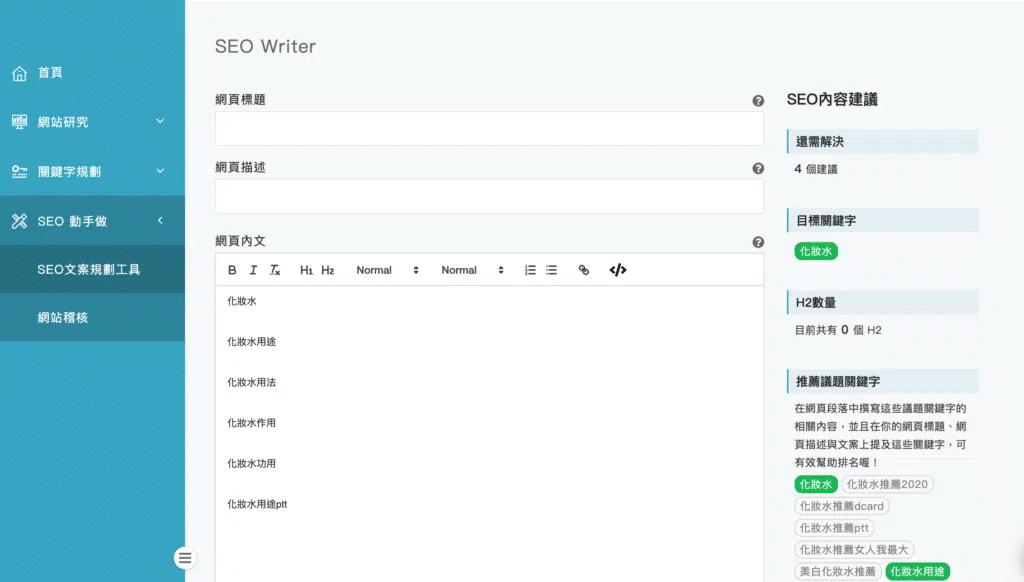Toggle italic formatting in editor toolbar

[253, 270]
